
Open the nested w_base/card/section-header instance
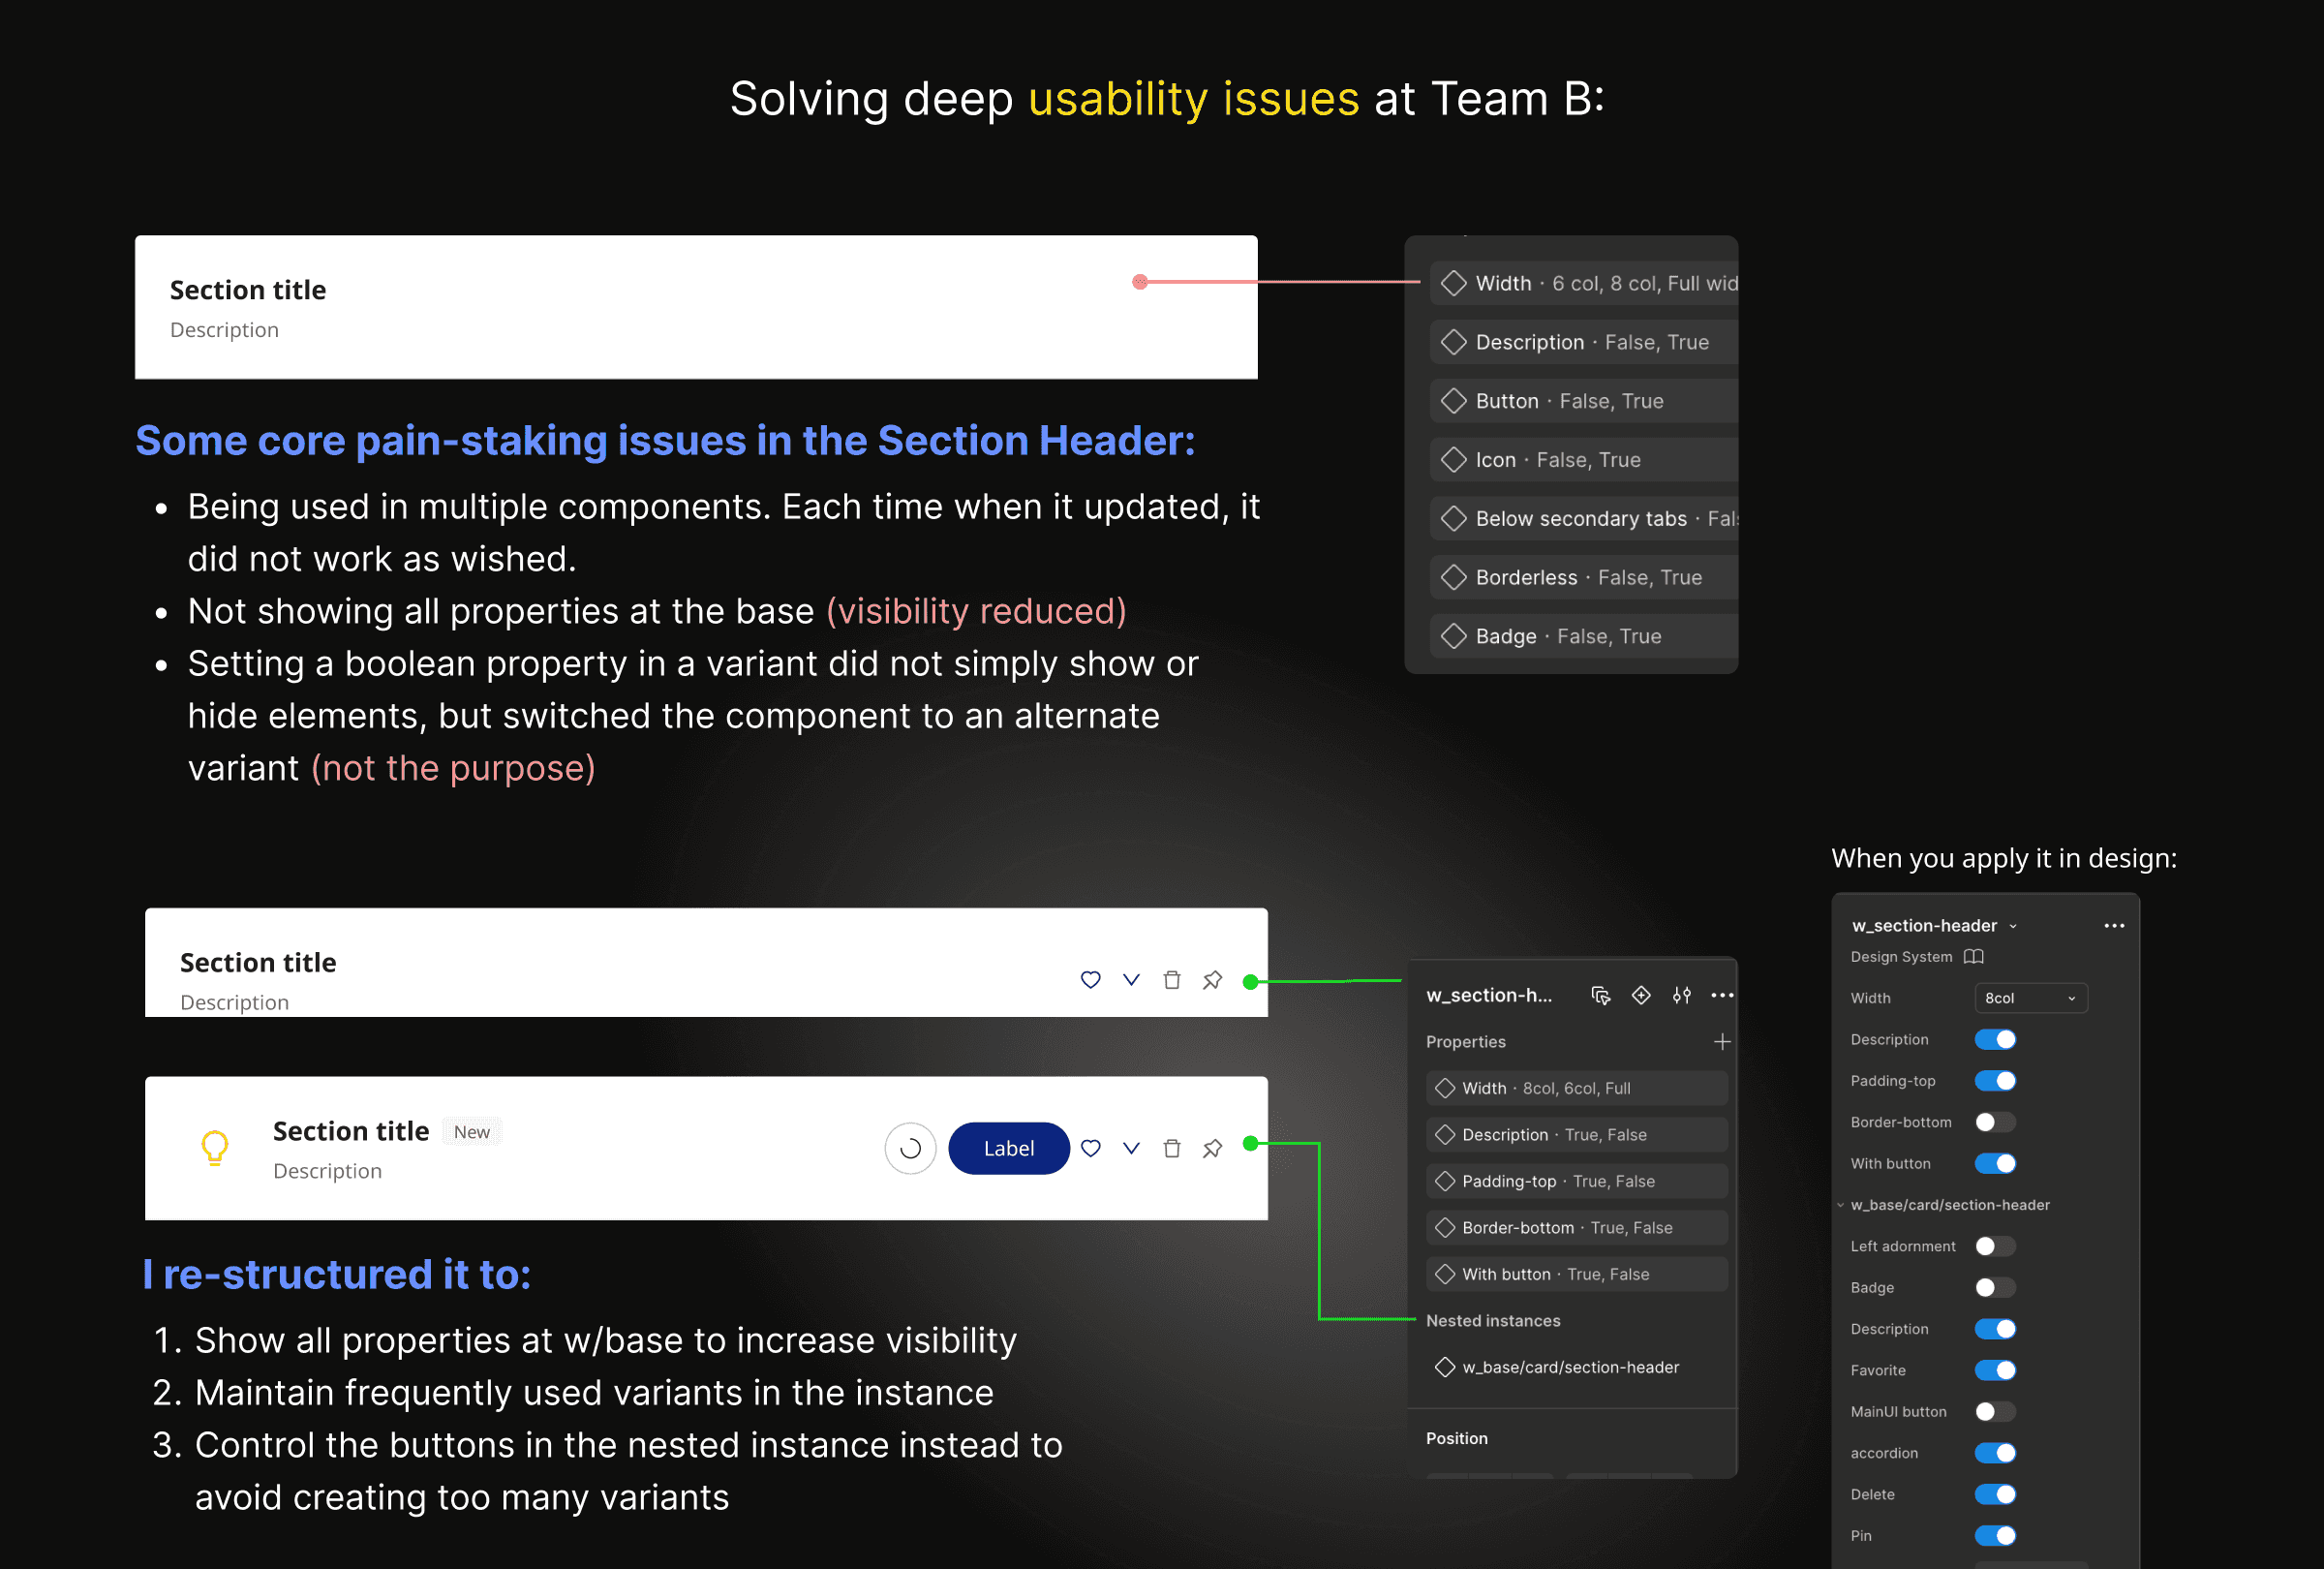tap(1569, 1367)
